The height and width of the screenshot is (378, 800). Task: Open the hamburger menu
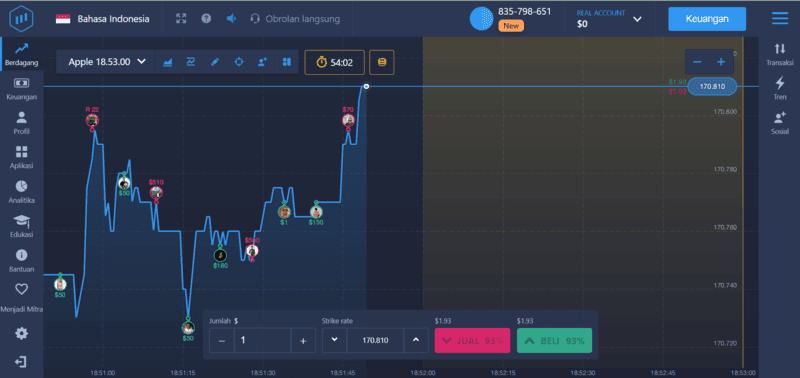780,18
